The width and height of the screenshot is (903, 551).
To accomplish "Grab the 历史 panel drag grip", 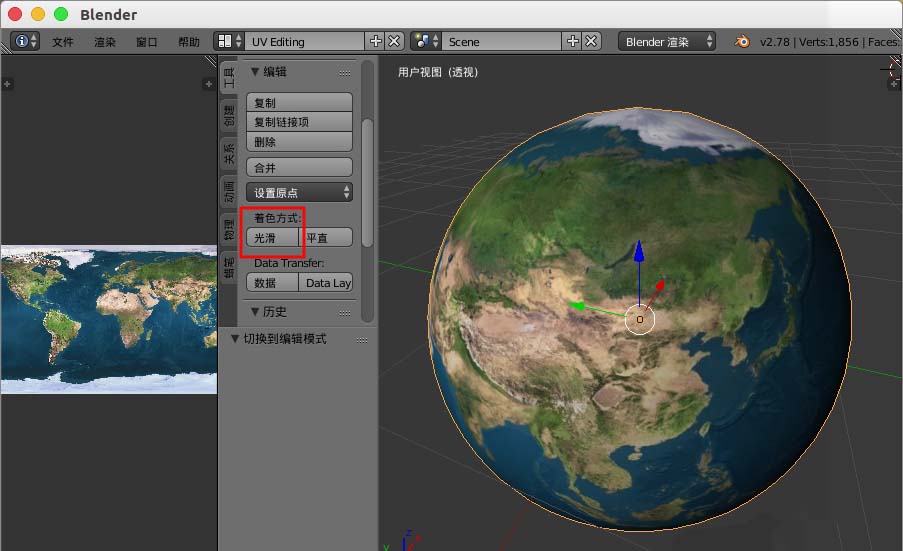I will 345,313.
